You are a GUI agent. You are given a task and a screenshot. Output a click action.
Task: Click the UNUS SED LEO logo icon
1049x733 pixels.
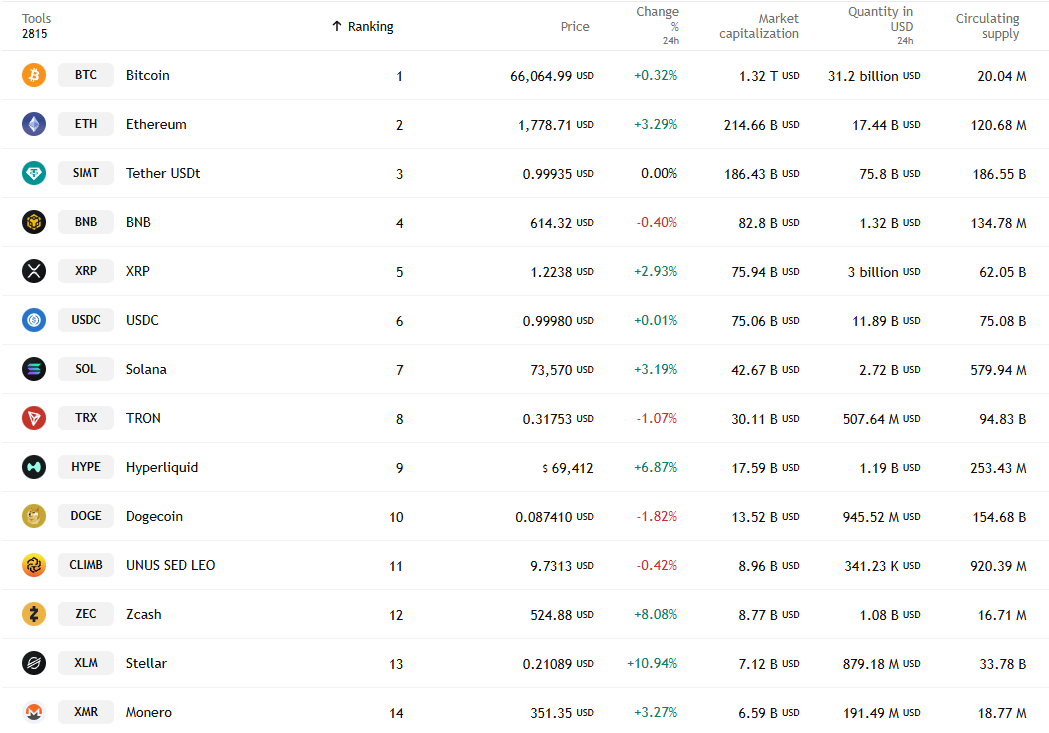click(x=34, y=565)
